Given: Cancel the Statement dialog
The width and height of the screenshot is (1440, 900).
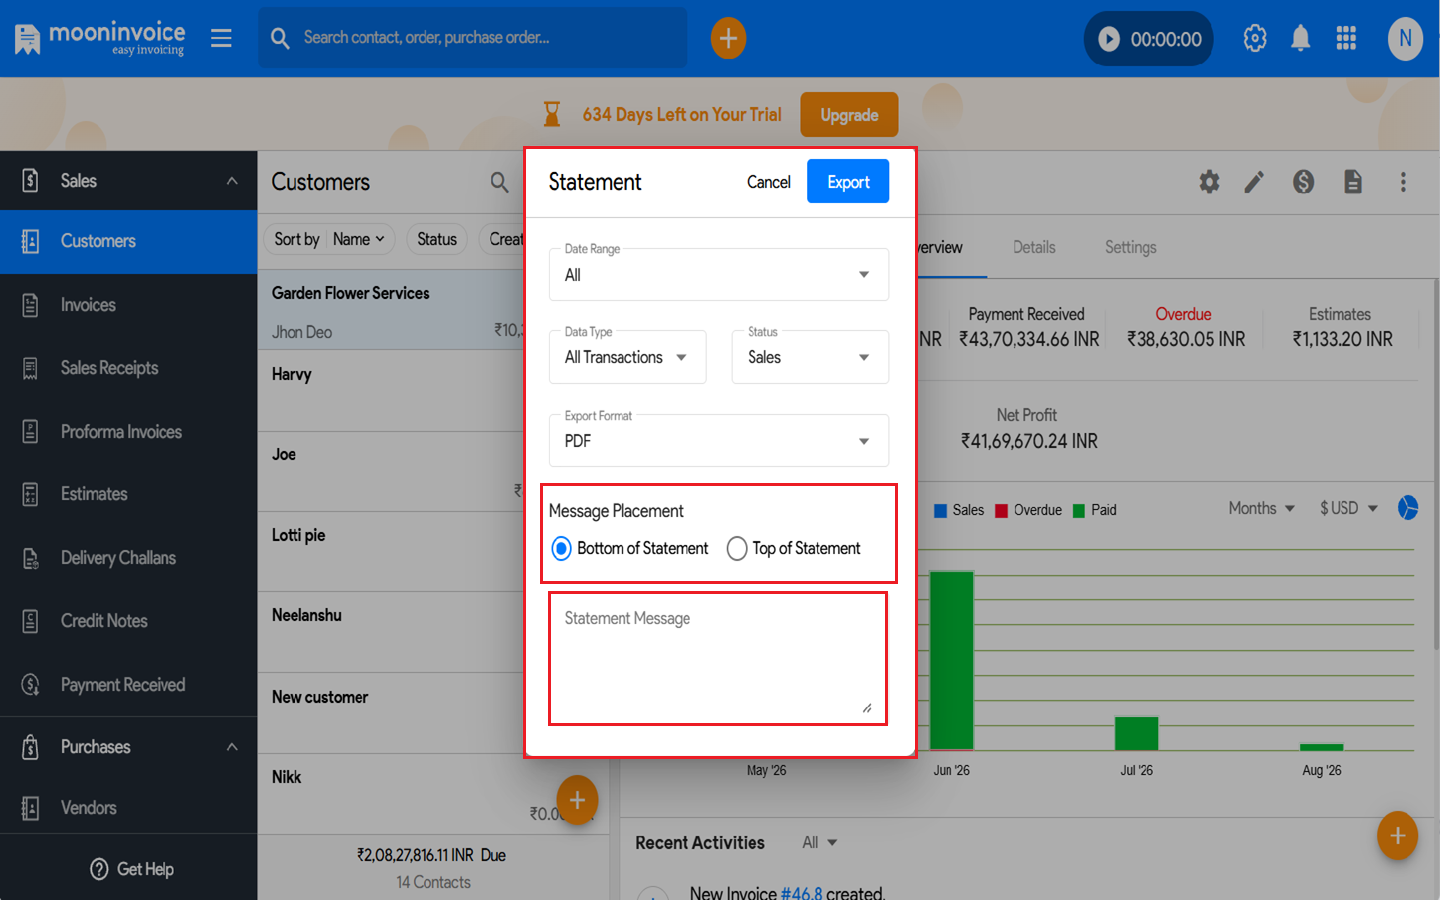Looking at the screenshot, I should point(768,182).
